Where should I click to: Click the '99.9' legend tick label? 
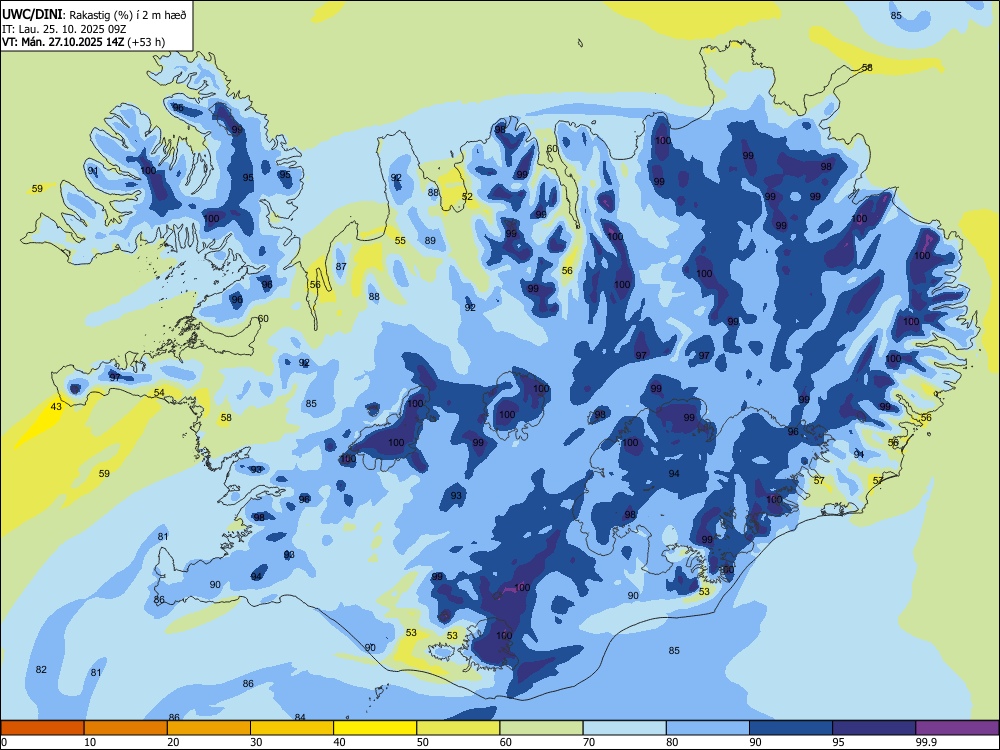[925, 742]
